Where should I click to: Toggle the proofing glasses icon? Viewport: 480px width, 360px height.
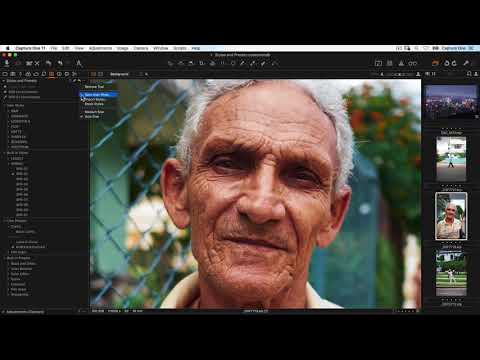tap(413, 63)
